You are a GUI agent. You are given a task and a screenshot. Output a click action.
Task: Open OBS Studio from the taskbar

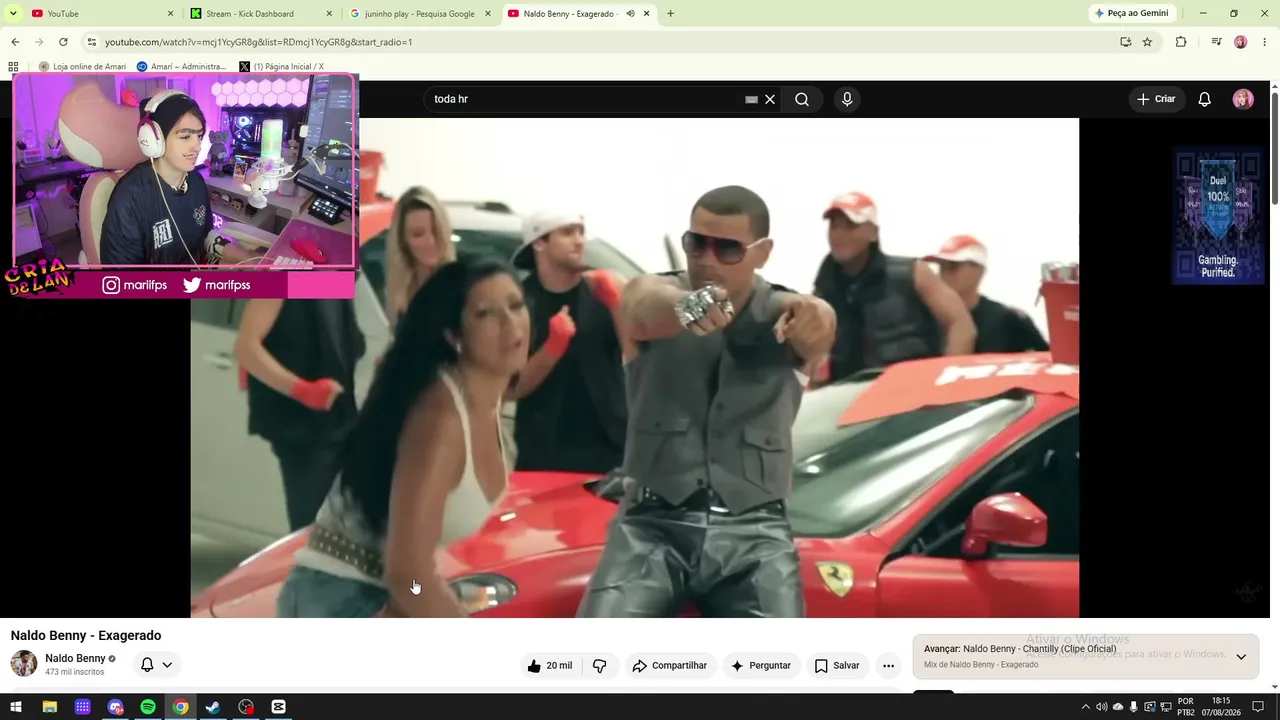coord(246,707)
